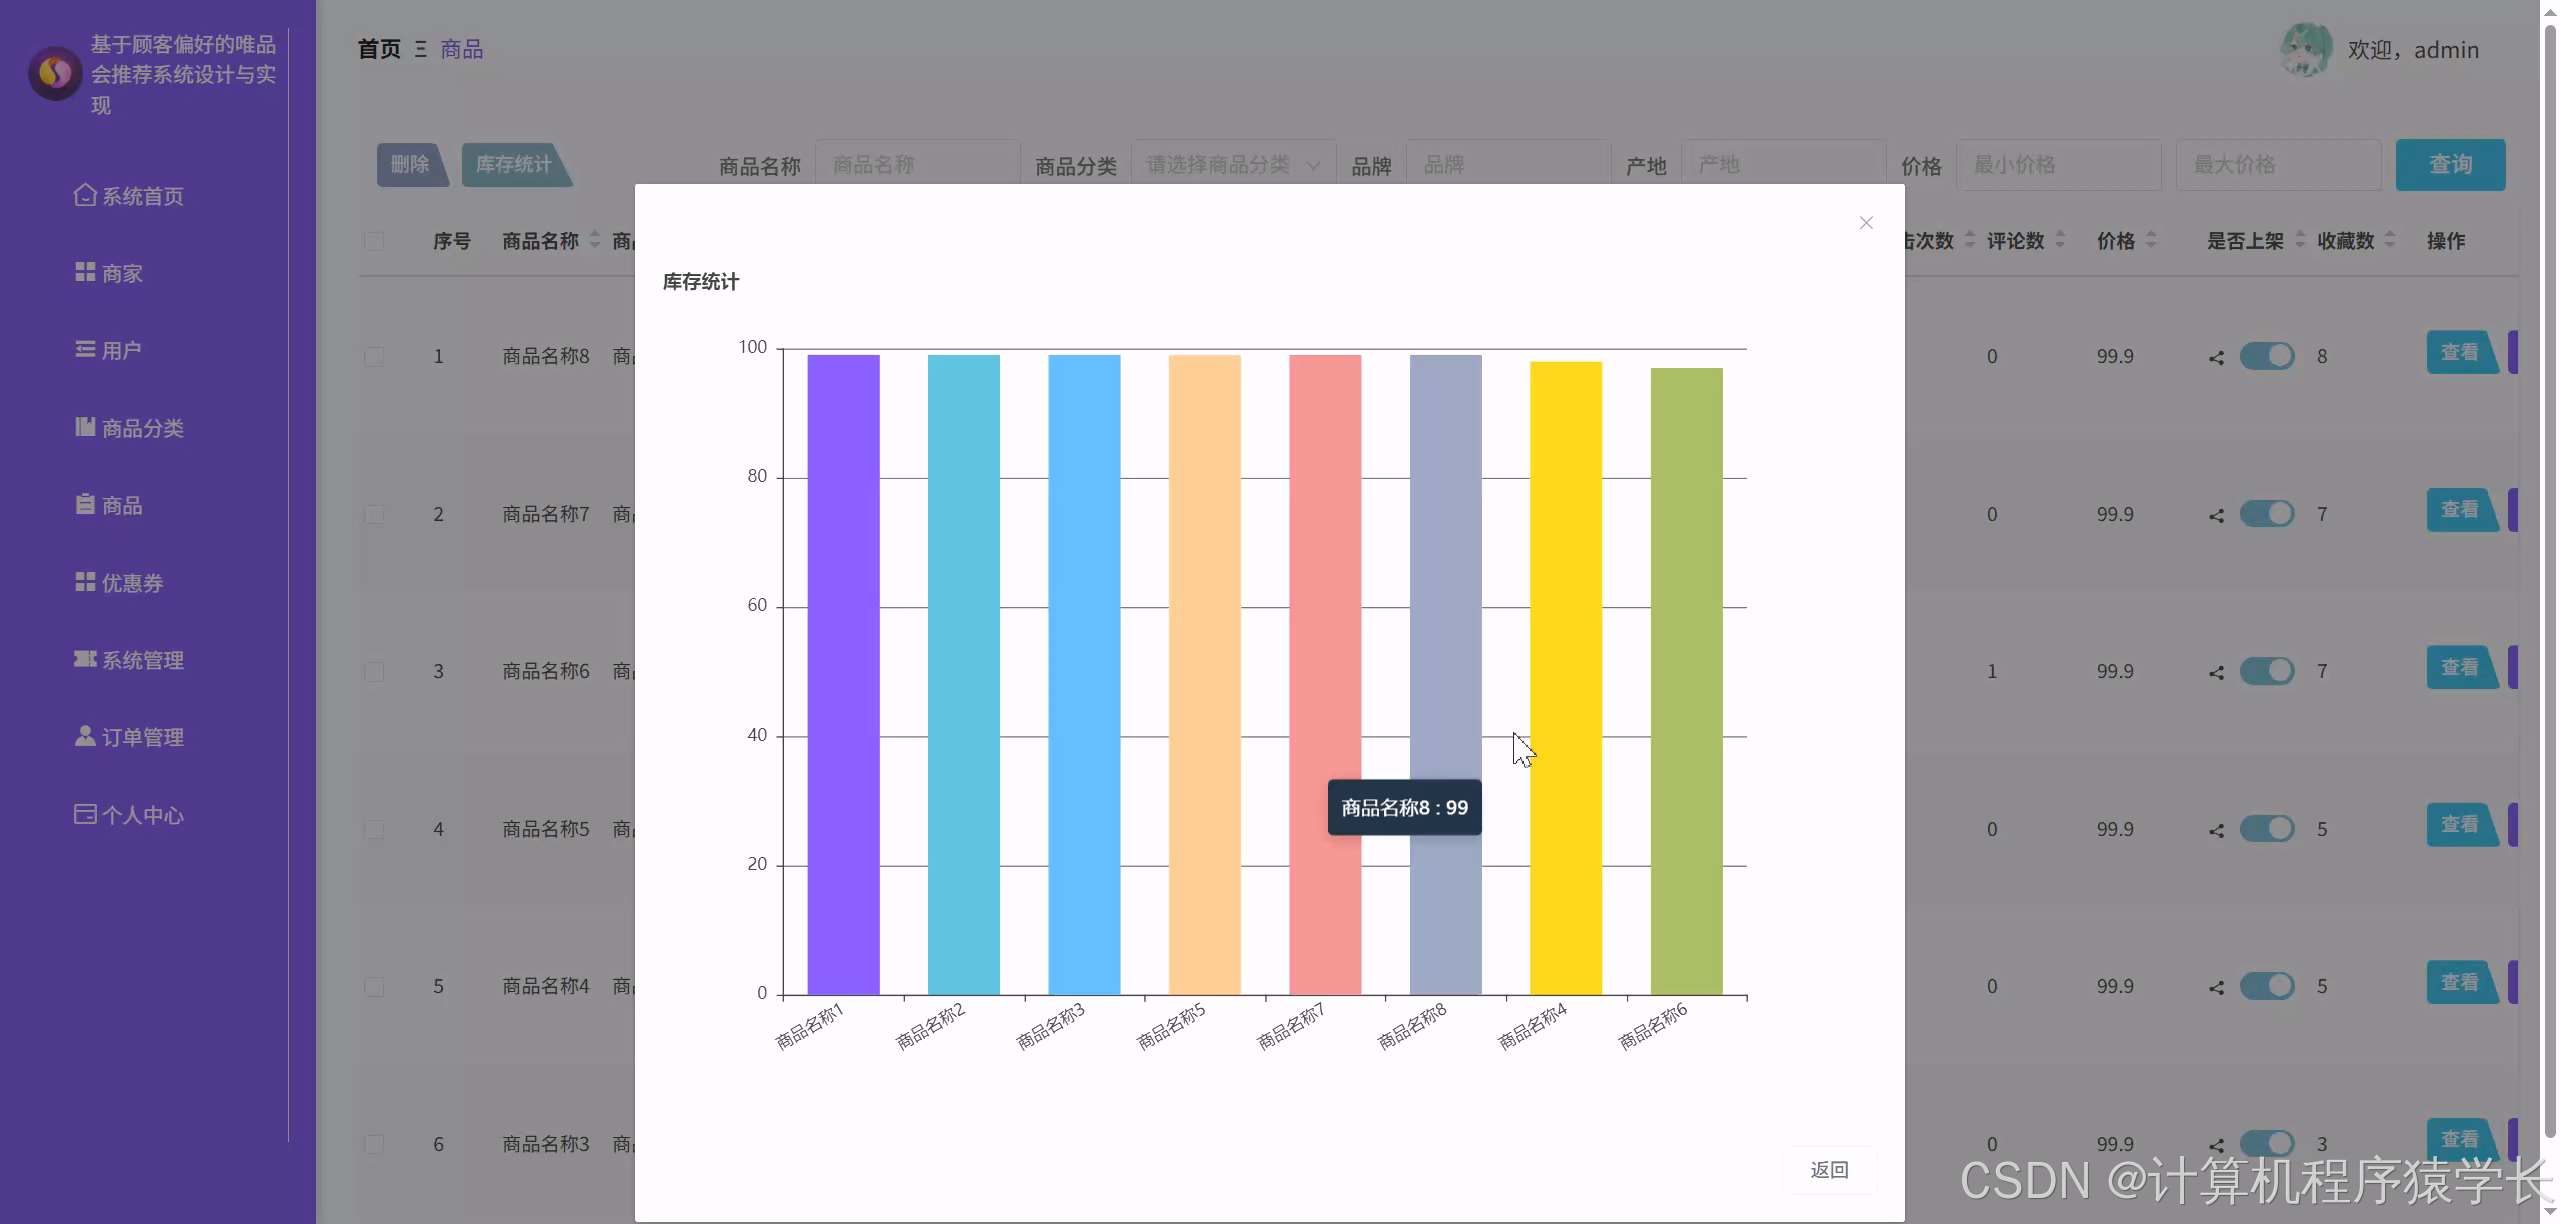Click the share icon in row 1
Image resolution: width=2560 pixels, height=1224 pixels.
pos(2216,357)
